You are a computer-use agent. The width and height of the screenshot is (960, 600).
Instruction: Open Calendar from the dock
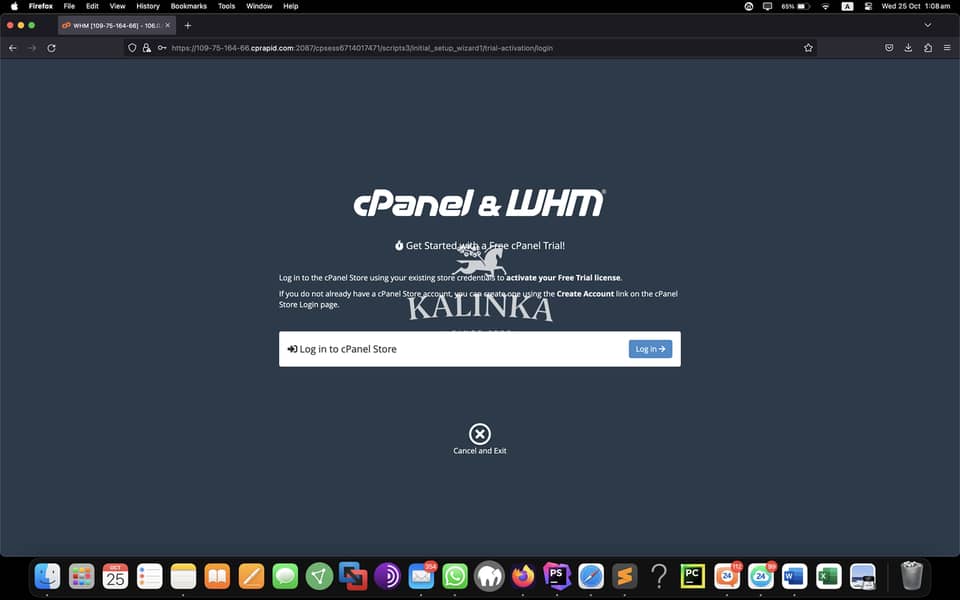tap(115, 576)
